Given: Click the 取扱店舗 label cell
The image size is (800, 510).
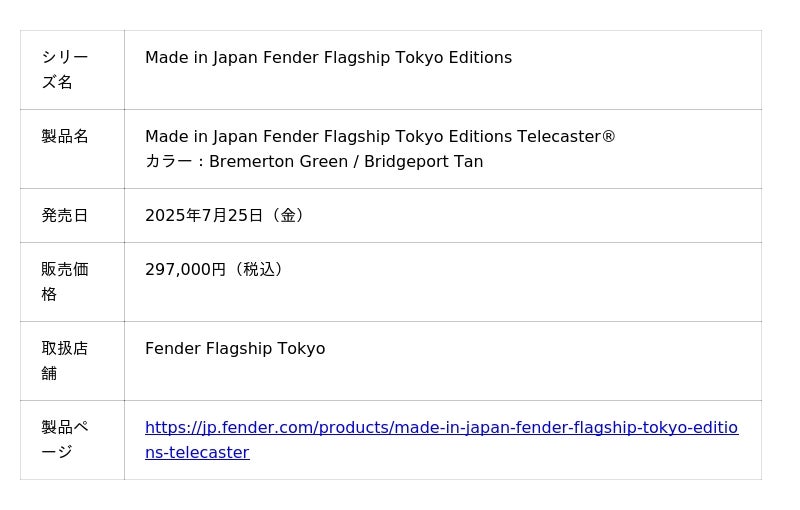Looking at the screenshot, I should [x=65, y=361].
